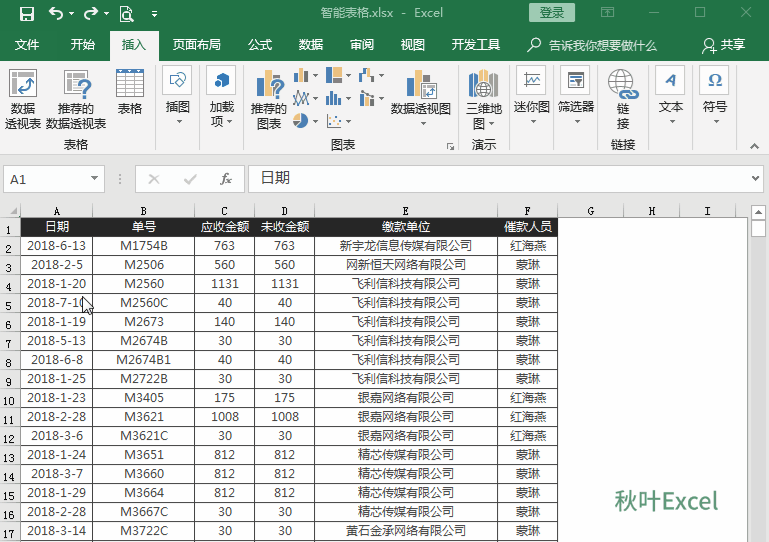Open the Sparklines (迷你图) dropdown

tap(531, 92)
